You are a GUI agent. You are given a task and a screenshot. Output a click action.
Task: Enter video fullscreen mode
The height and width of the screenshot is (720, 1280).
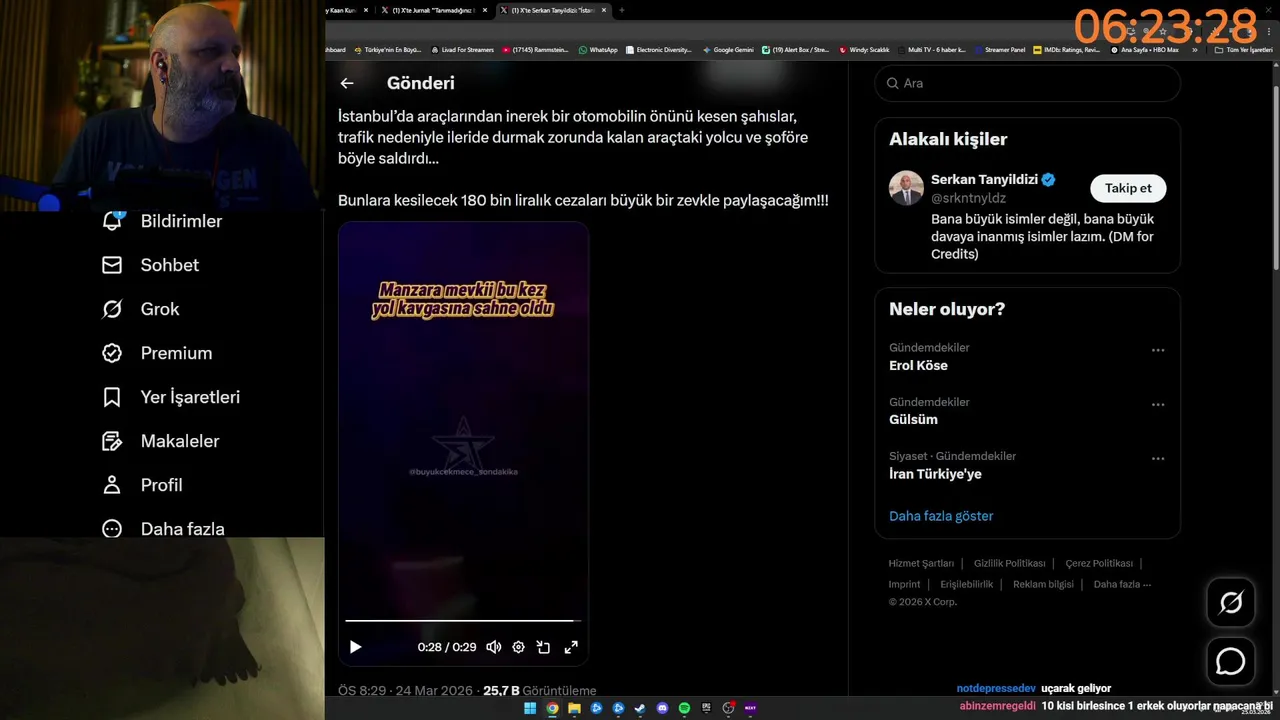(571, 647)
